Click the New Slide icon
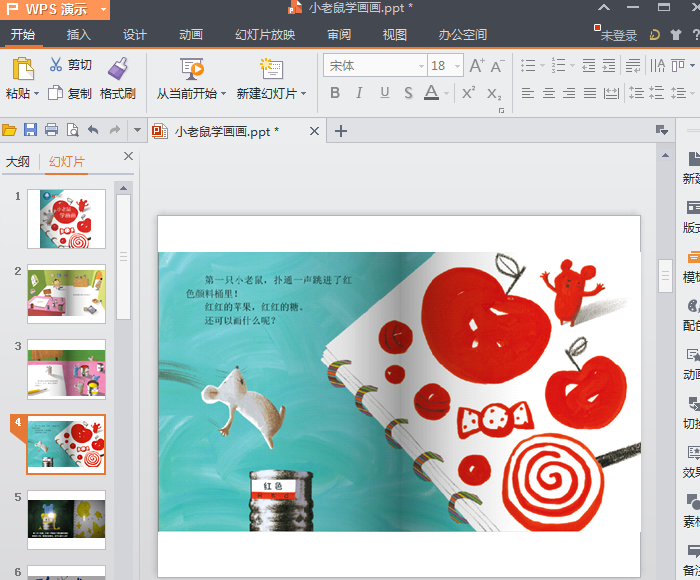Viewport: 700px width, 580px height. coord(271,69)
